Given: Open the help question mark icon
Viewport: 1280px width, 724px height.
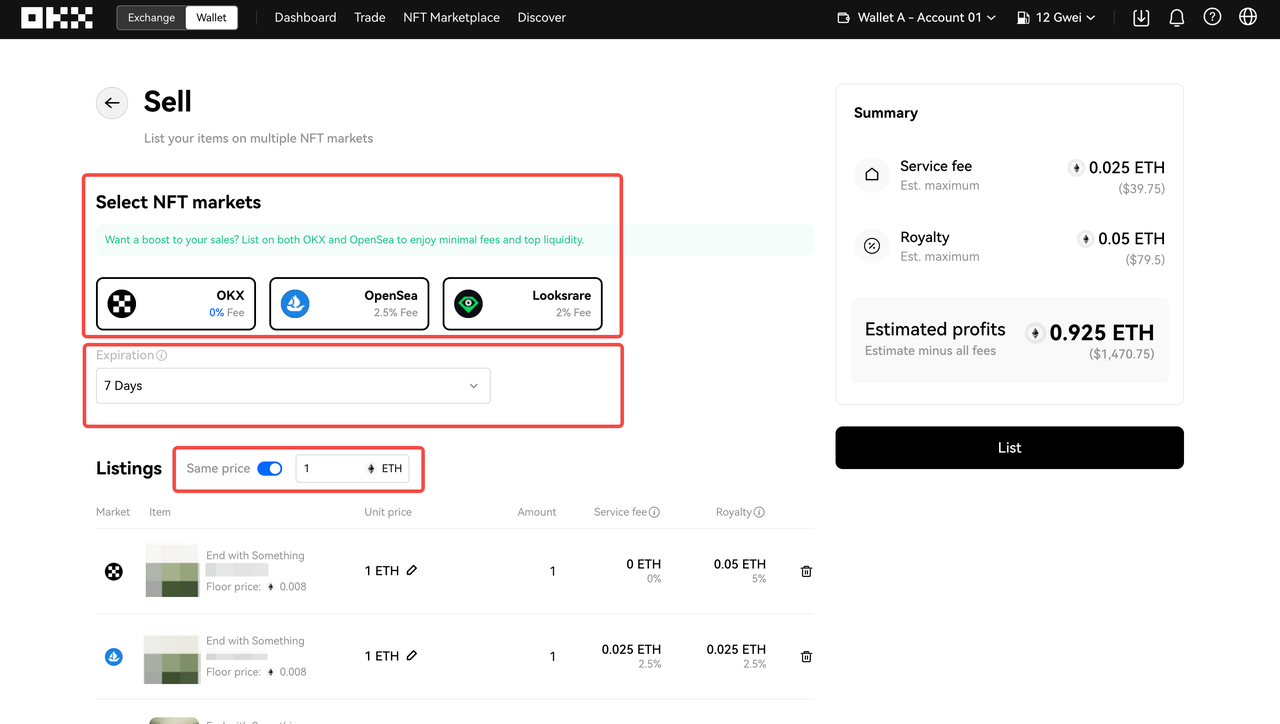Looking at the screenshot, I should 1212,18.
